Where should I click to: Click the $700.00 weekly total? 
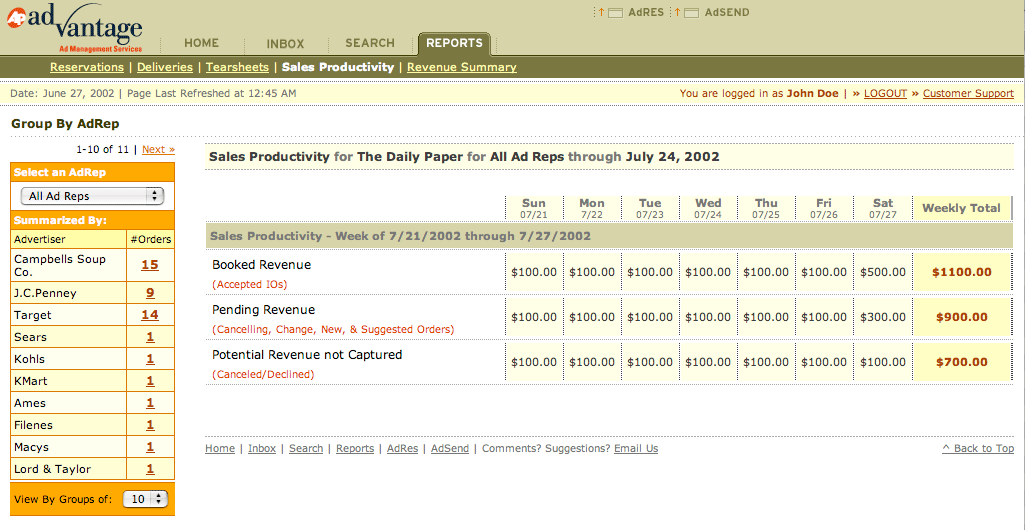(x=962, y=362)
